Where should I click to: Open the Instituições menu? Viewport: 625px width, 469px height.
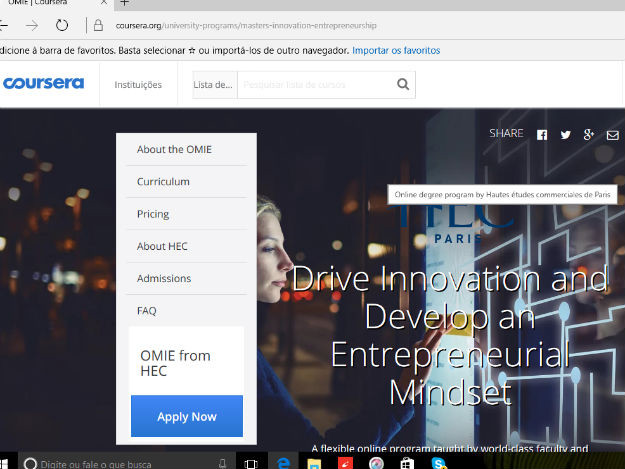(138, 85)
